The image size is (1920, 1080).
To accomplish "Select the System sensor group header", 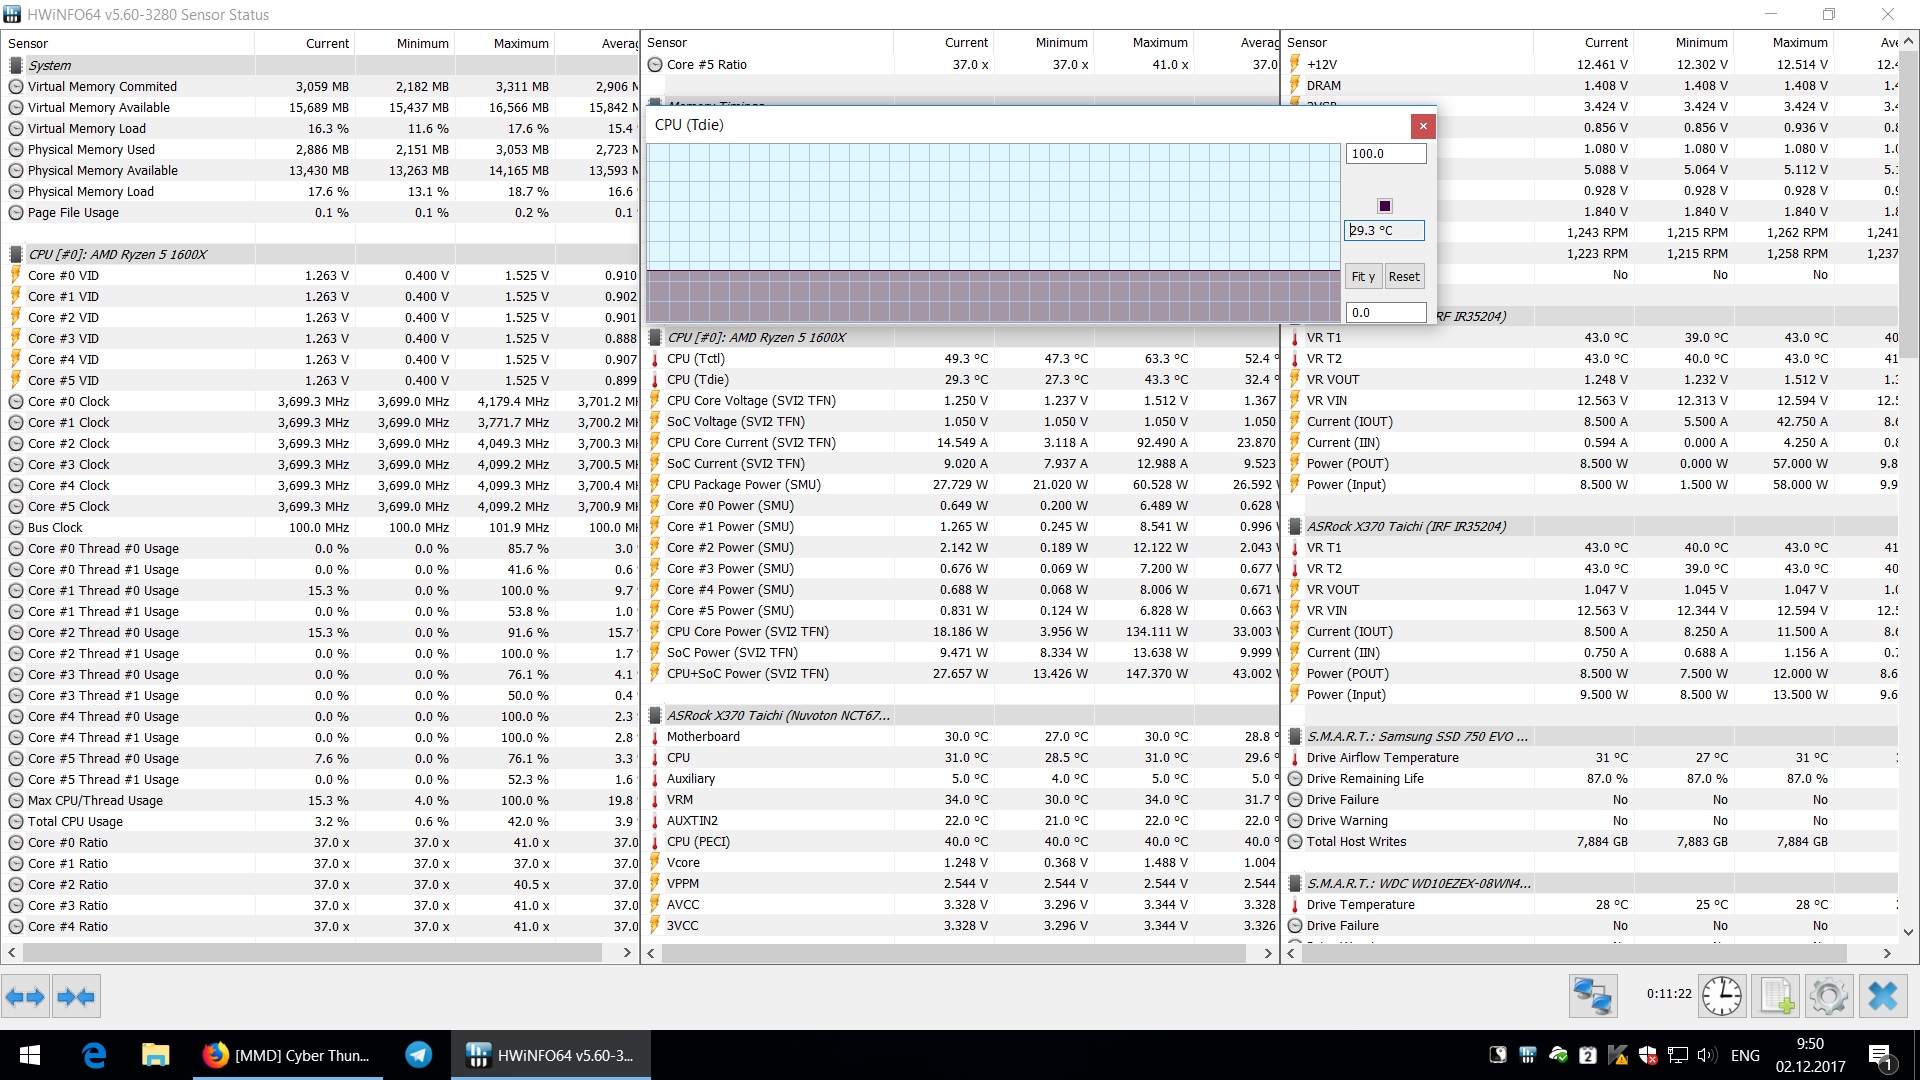I will (x=50, y=65).
